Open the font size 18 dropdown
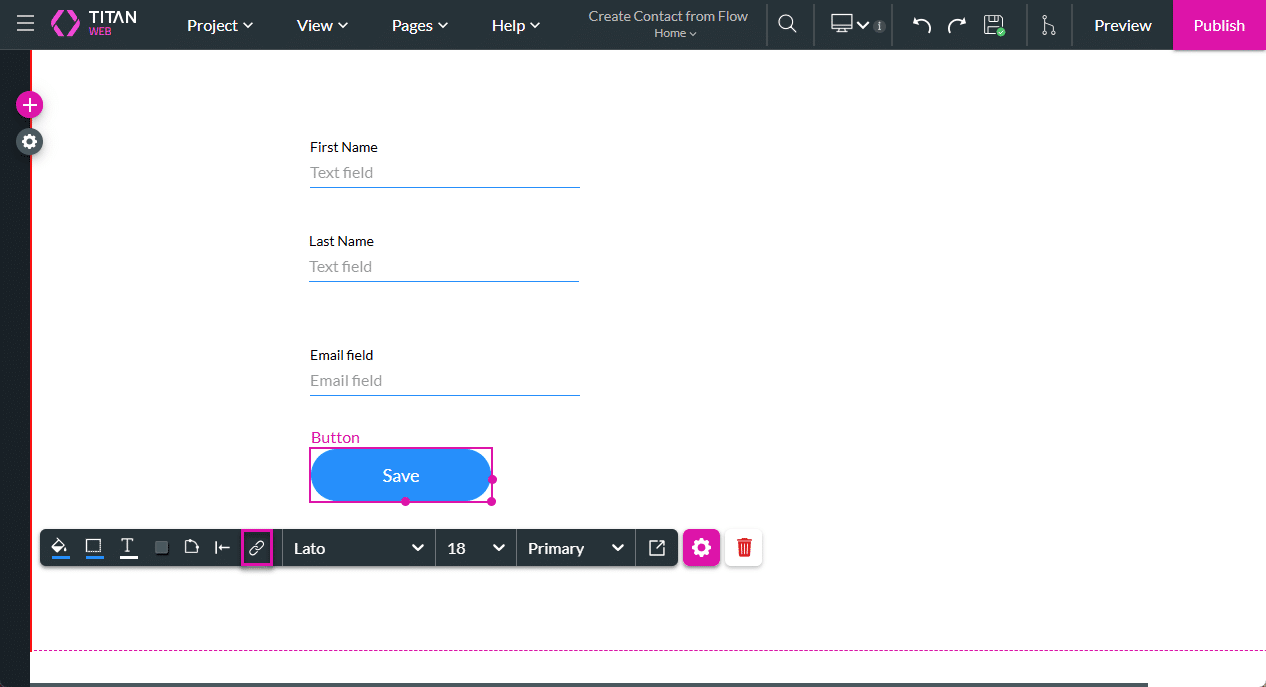1266x687 pixels. point(475,547)
